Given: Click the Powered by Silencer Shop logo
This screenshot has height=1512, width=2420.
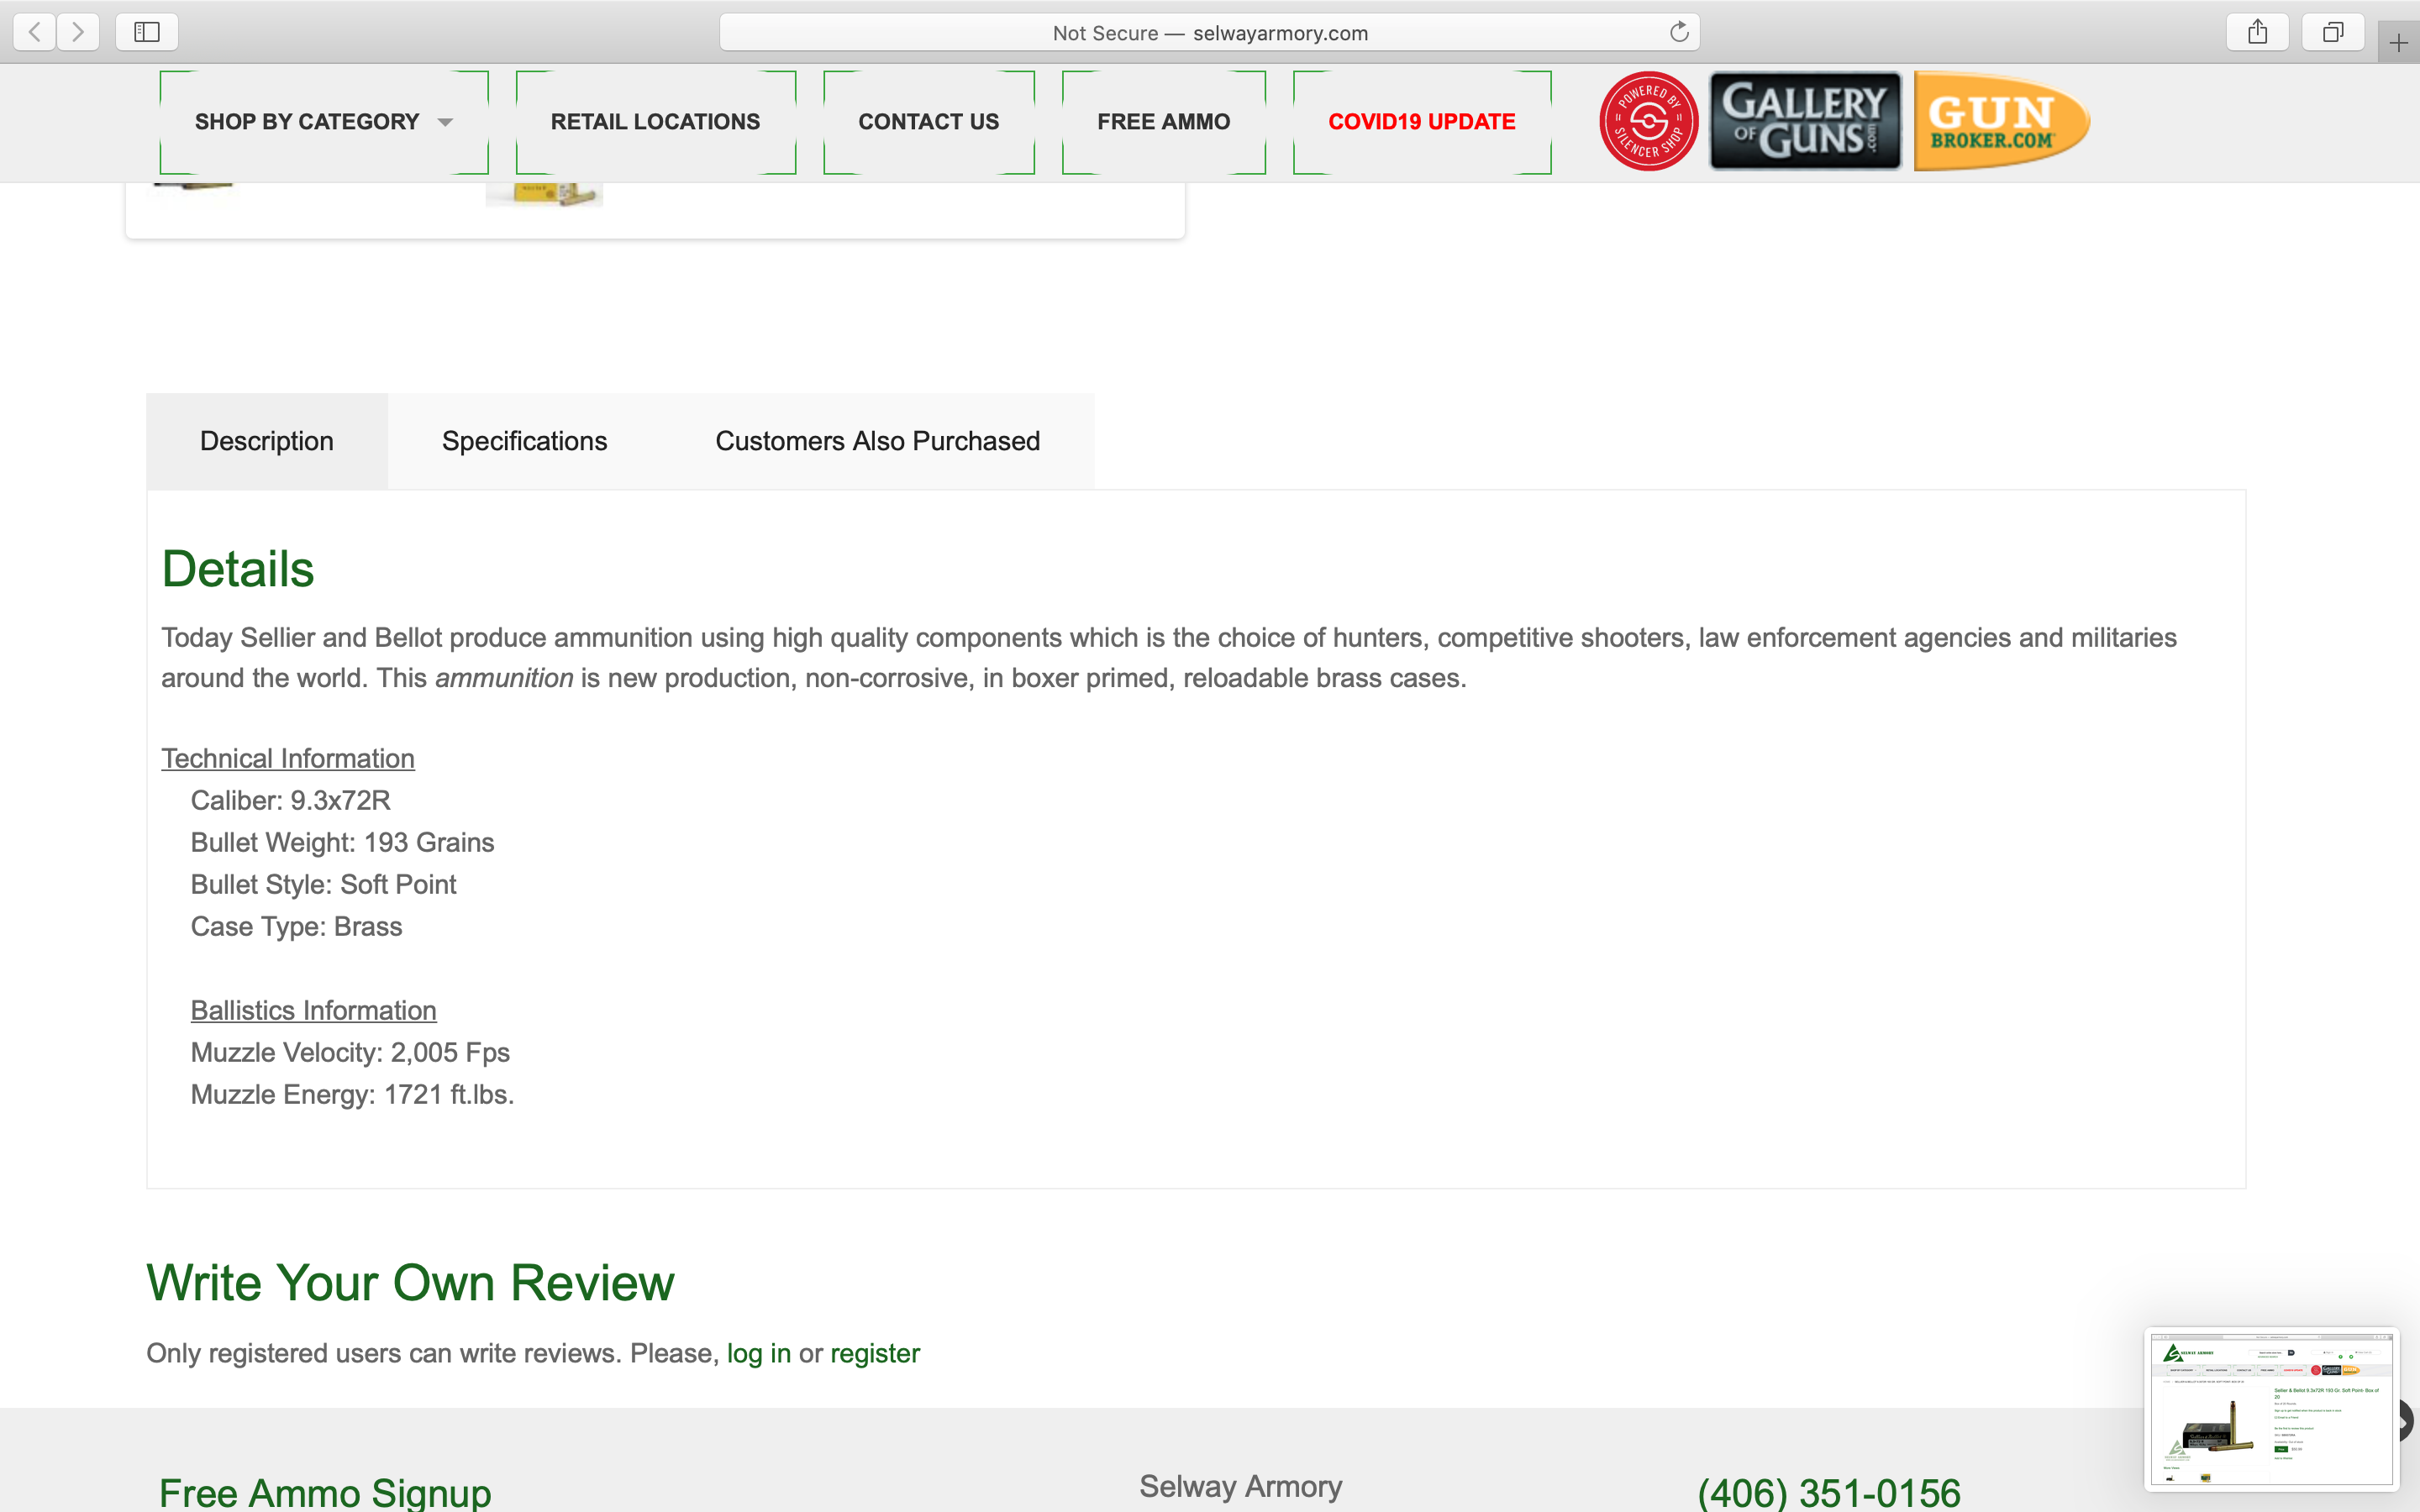Looking at the screenshot, I should (x=1649, y=121).
